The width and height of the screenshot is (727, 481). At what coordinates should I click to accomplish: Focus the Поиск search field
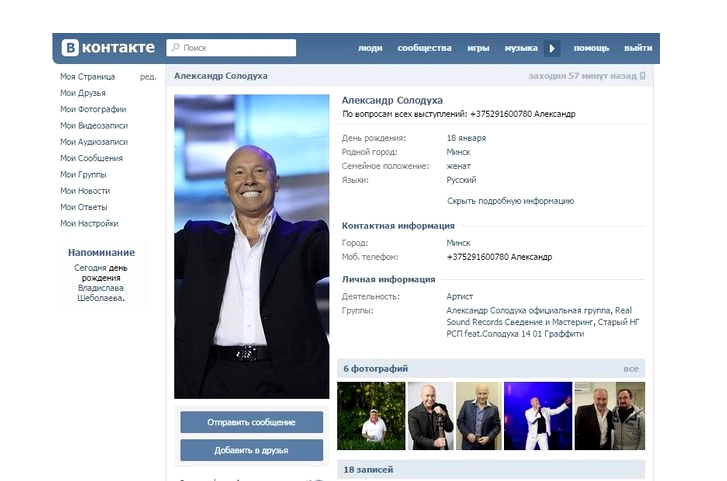click(231, 48)
